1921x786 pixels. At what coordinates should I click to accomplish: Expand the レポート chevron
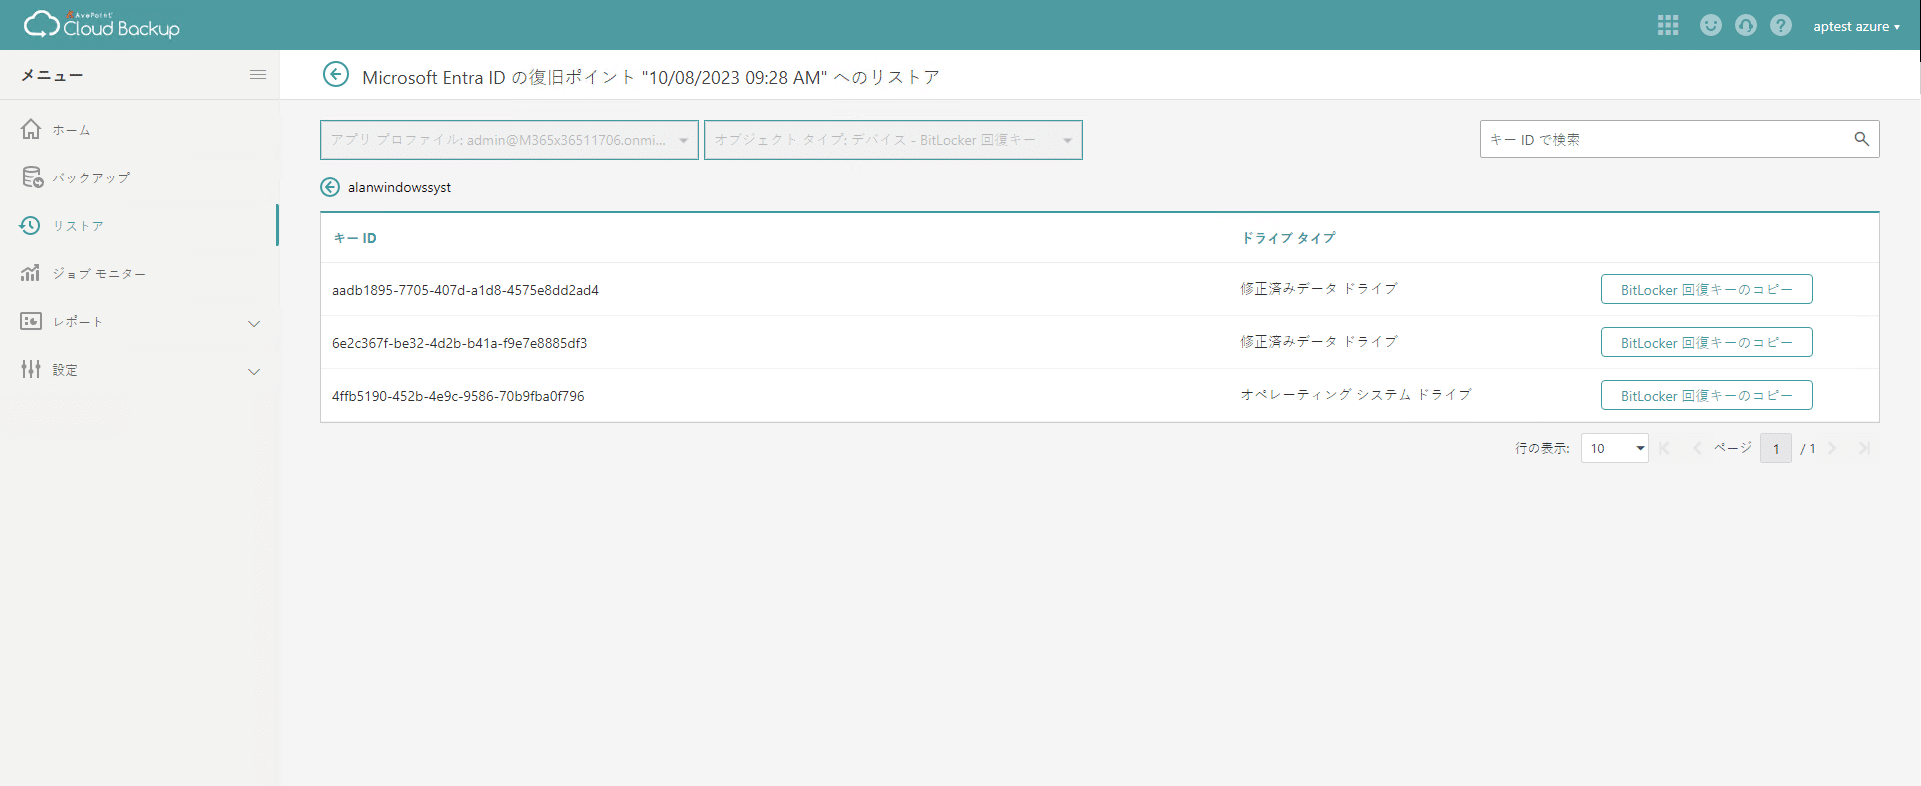[254, 323]
